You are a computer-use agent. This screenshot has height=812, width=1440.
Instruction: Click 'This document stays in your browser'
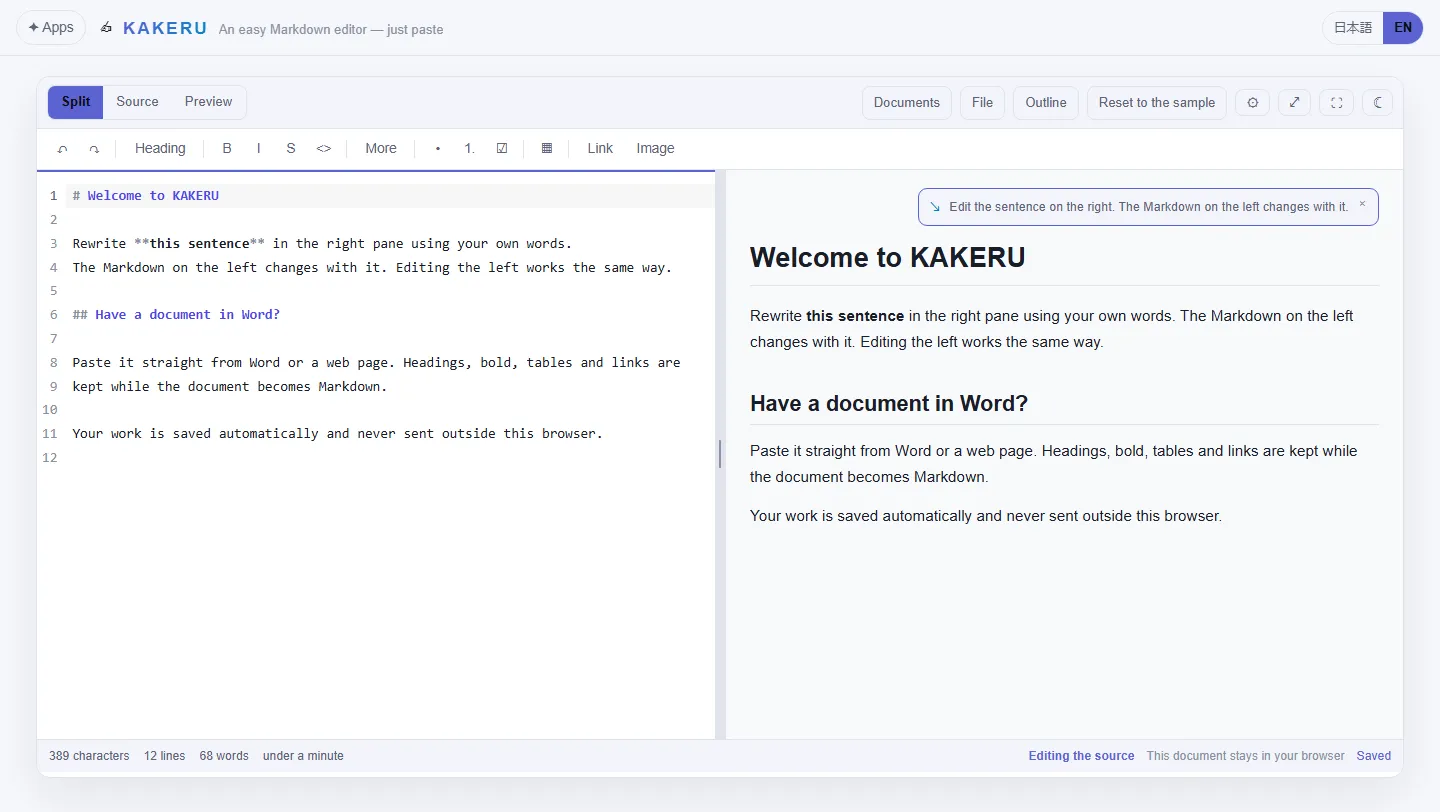[x=1245, y=756]
